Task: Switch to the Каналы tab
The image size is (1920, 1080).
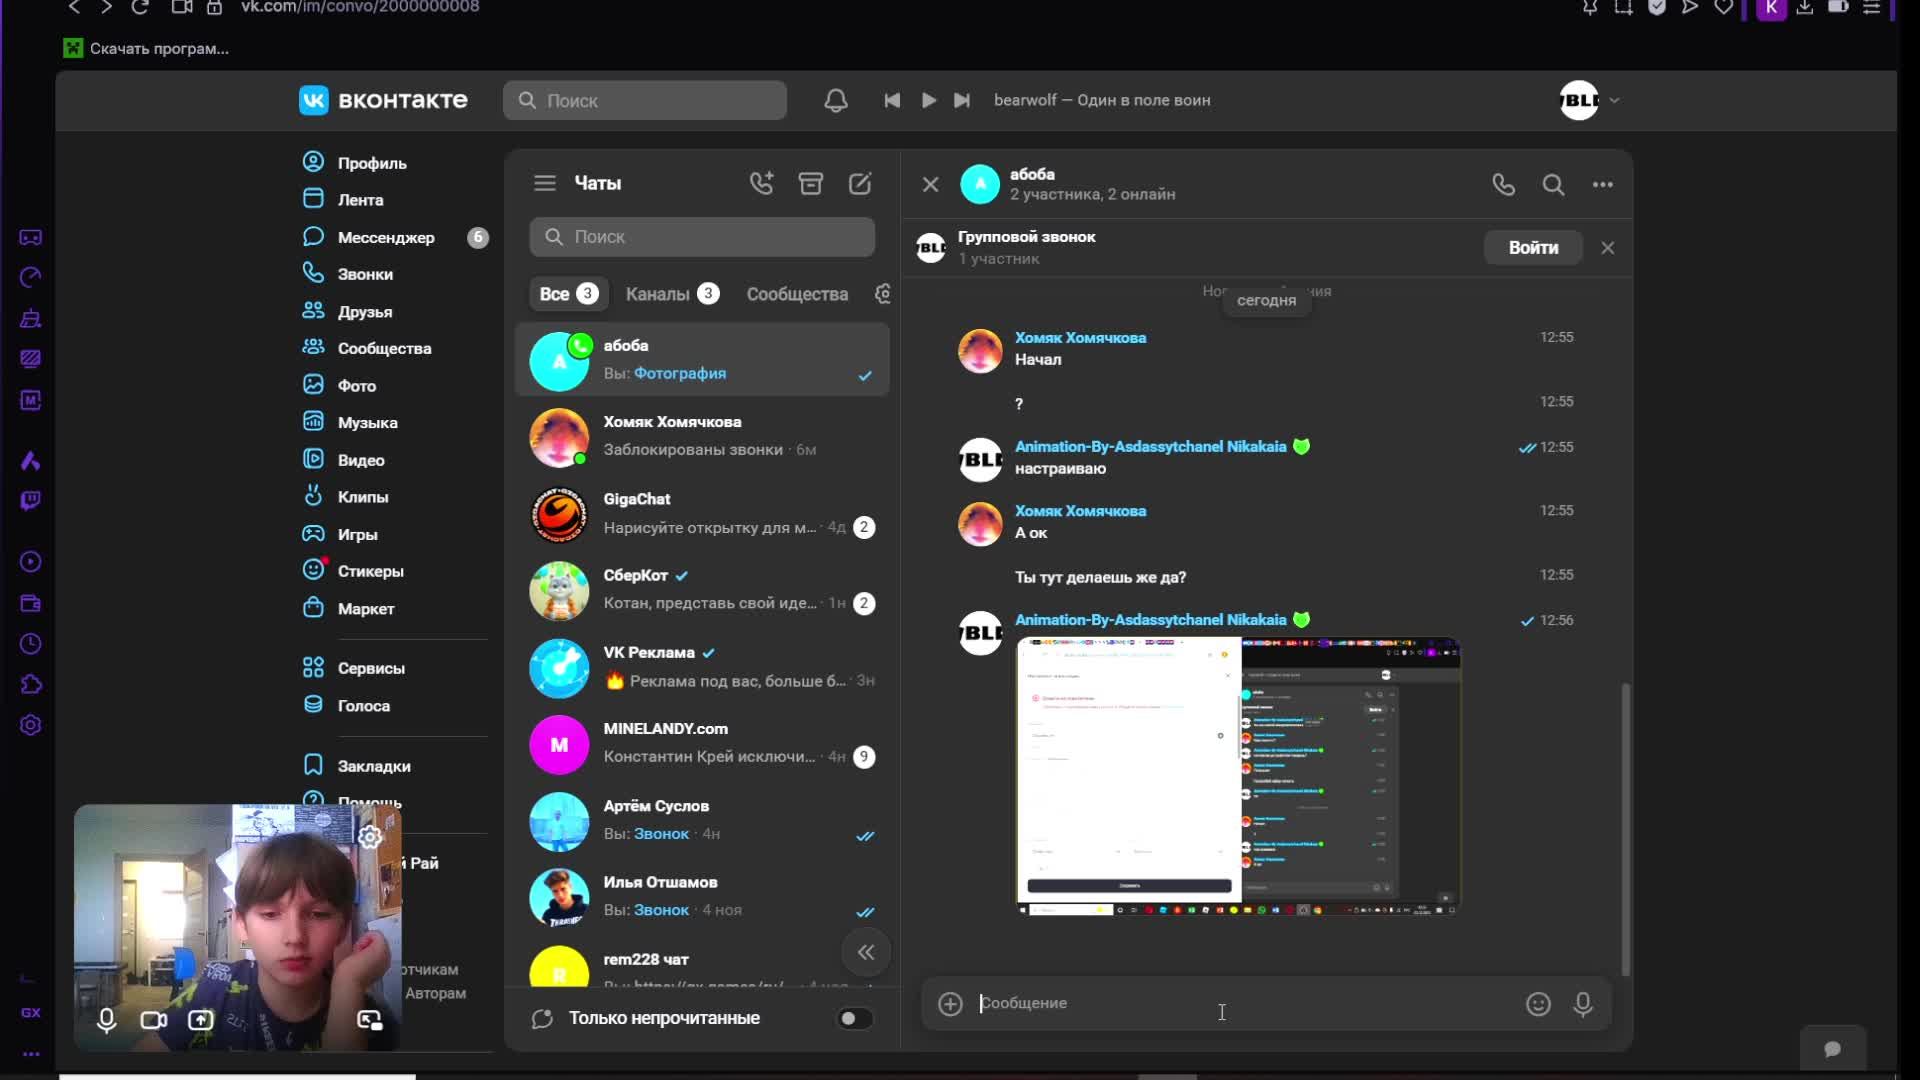Action: (x=672, y=294)
